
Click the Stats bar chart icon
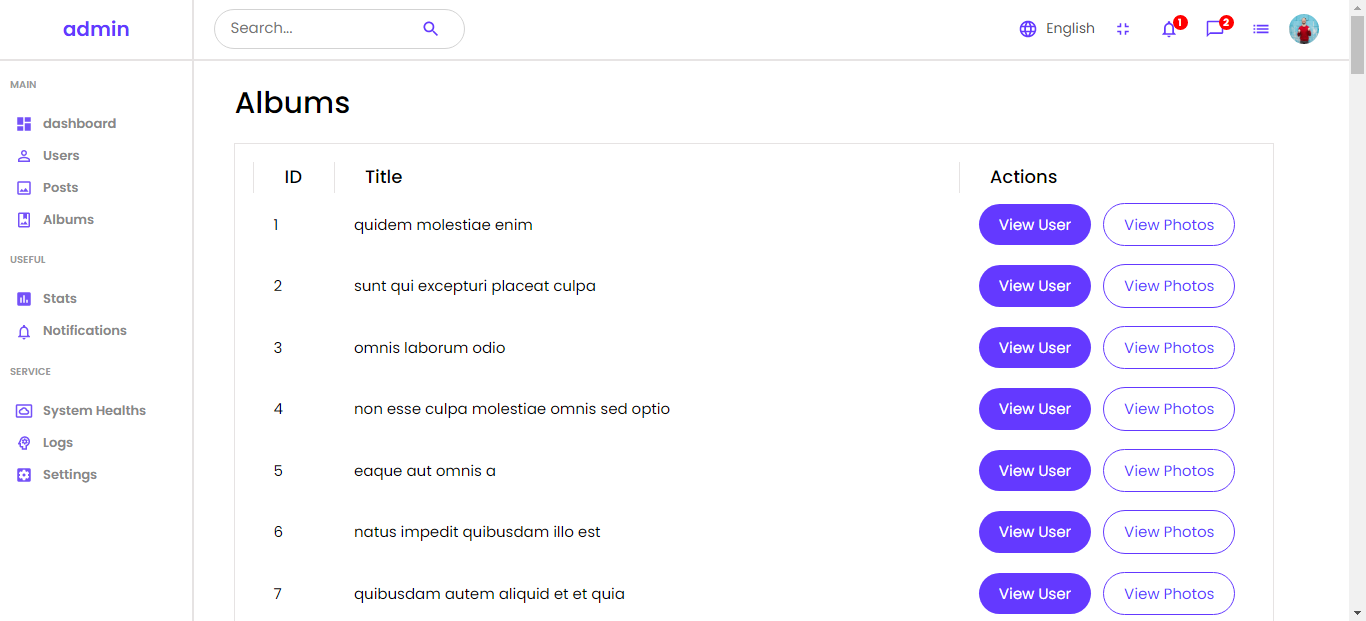pos(24,299)
